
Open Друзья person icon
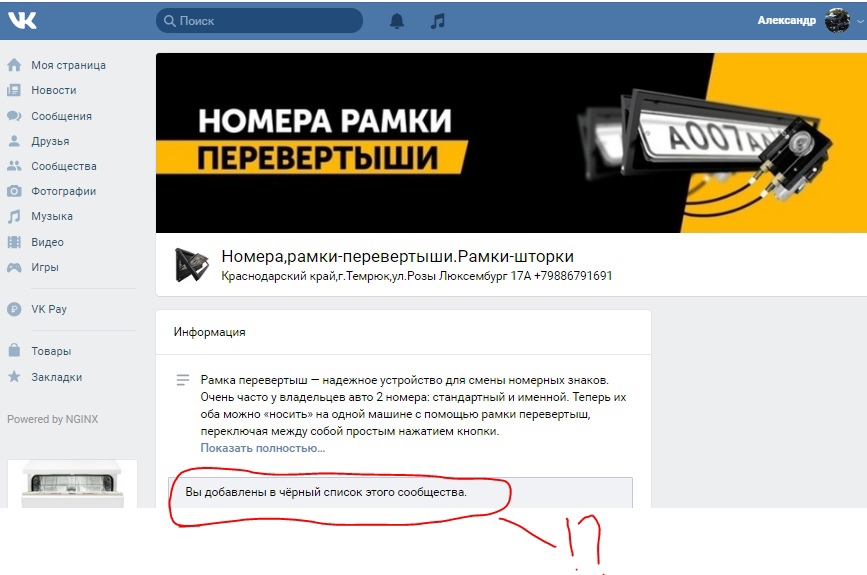(x=14, y=141)
